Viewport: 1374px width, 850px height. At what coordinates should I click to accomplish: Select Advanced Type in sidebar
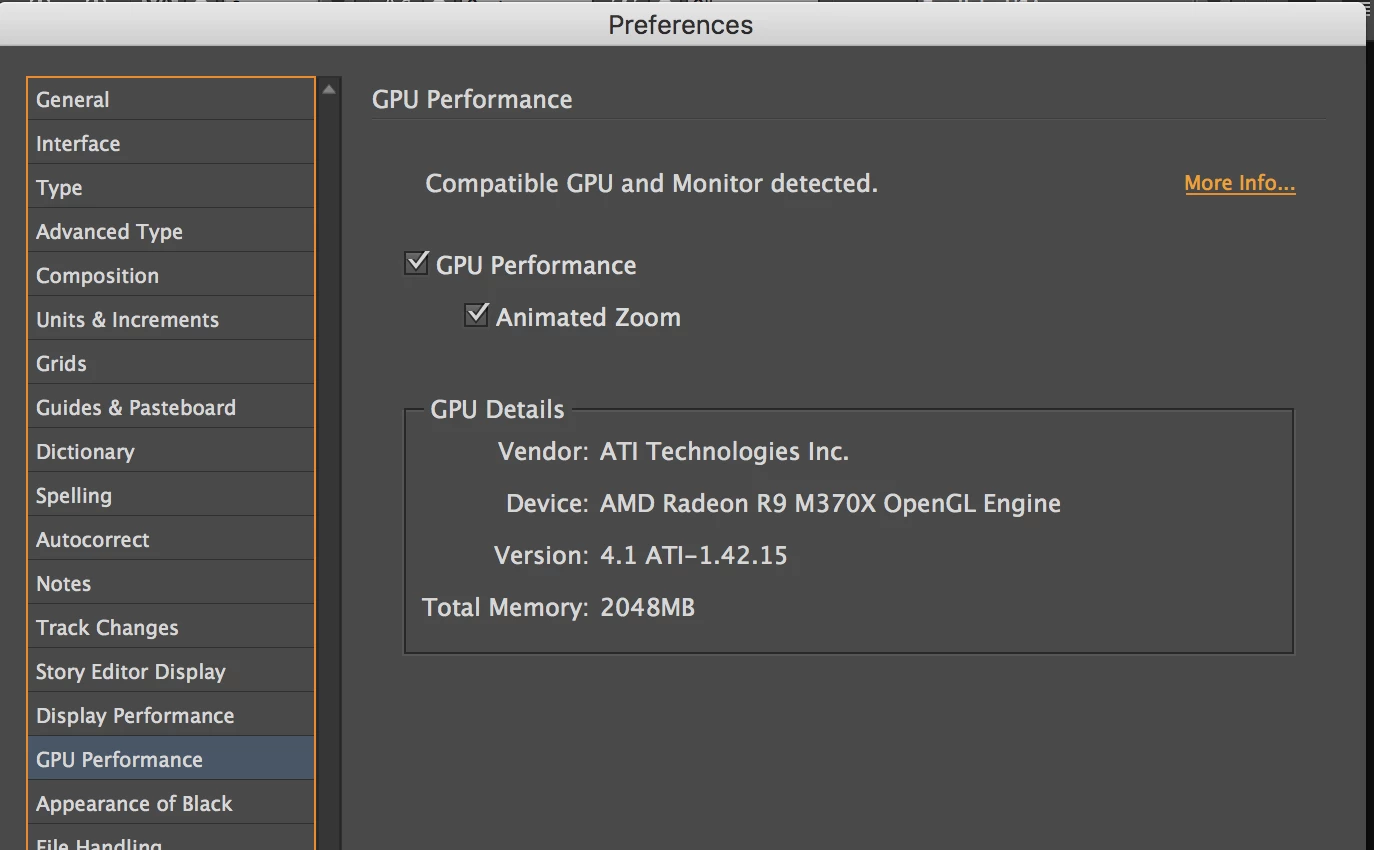(x=109, y=232)
